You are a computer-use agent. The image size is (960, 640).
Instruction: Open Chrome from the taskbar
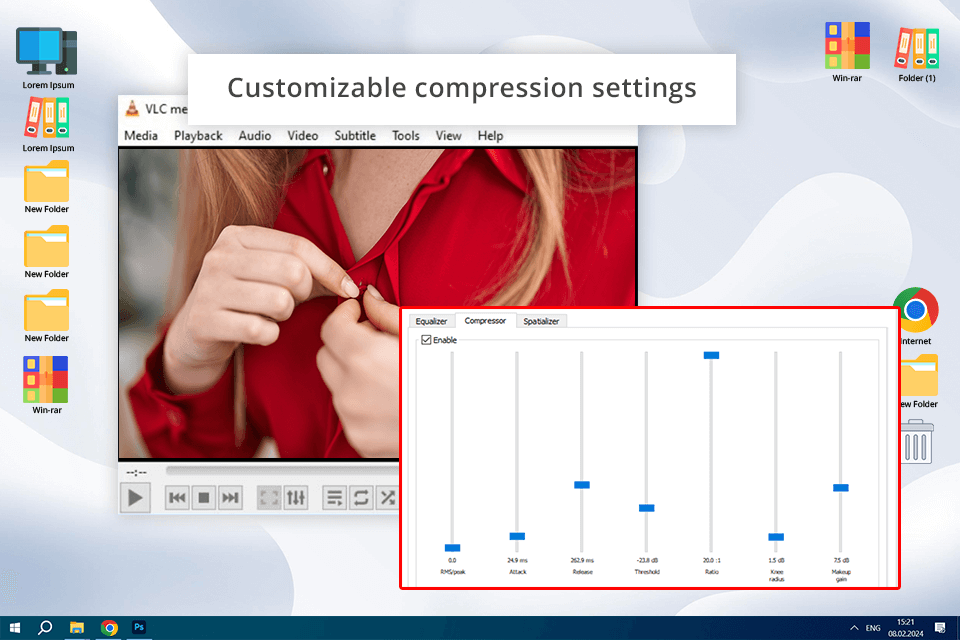click(x=109, y=628)
